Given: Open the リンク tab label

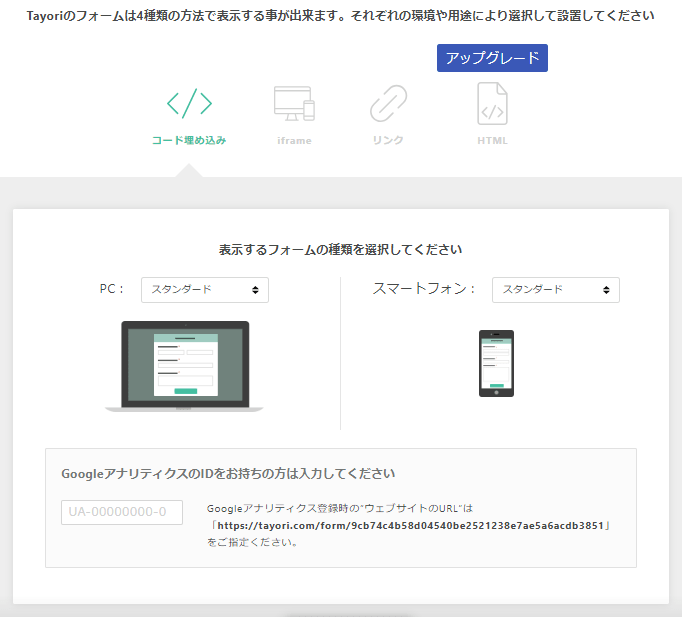Looking at the screenshot, I should click(388, 140).
